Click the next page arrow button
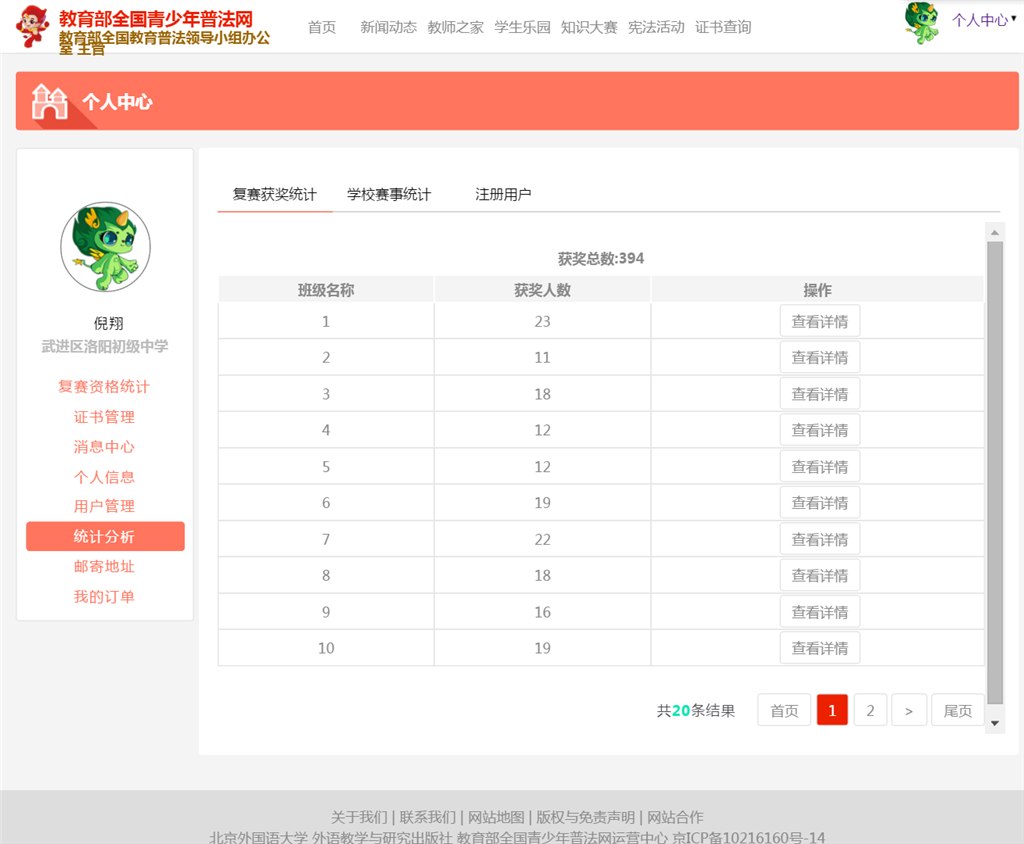This screenshot has width=1024, height=844. coord(908,711)
